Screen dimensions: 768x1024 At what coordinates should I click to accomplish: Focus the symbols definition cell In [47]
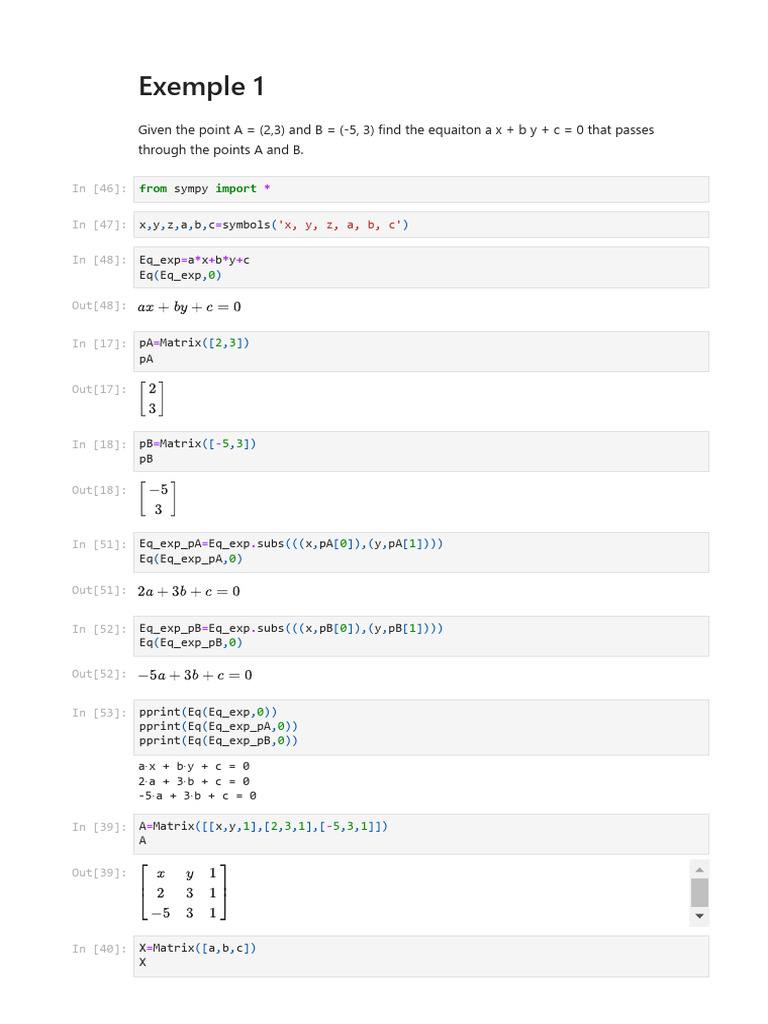[x=421, y=225]
